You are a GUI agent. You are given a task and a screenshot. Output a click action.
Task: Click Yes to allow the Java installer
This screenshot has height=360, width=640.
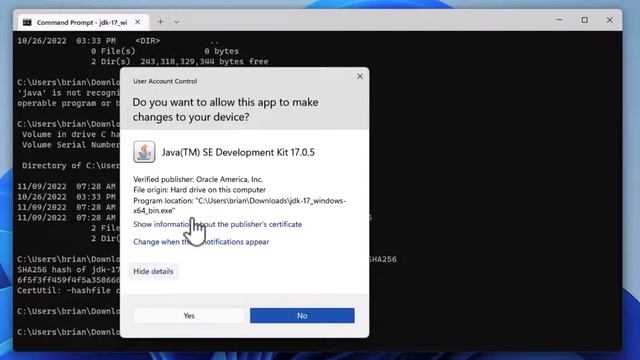pyautogui.click(x=189, y=316)
